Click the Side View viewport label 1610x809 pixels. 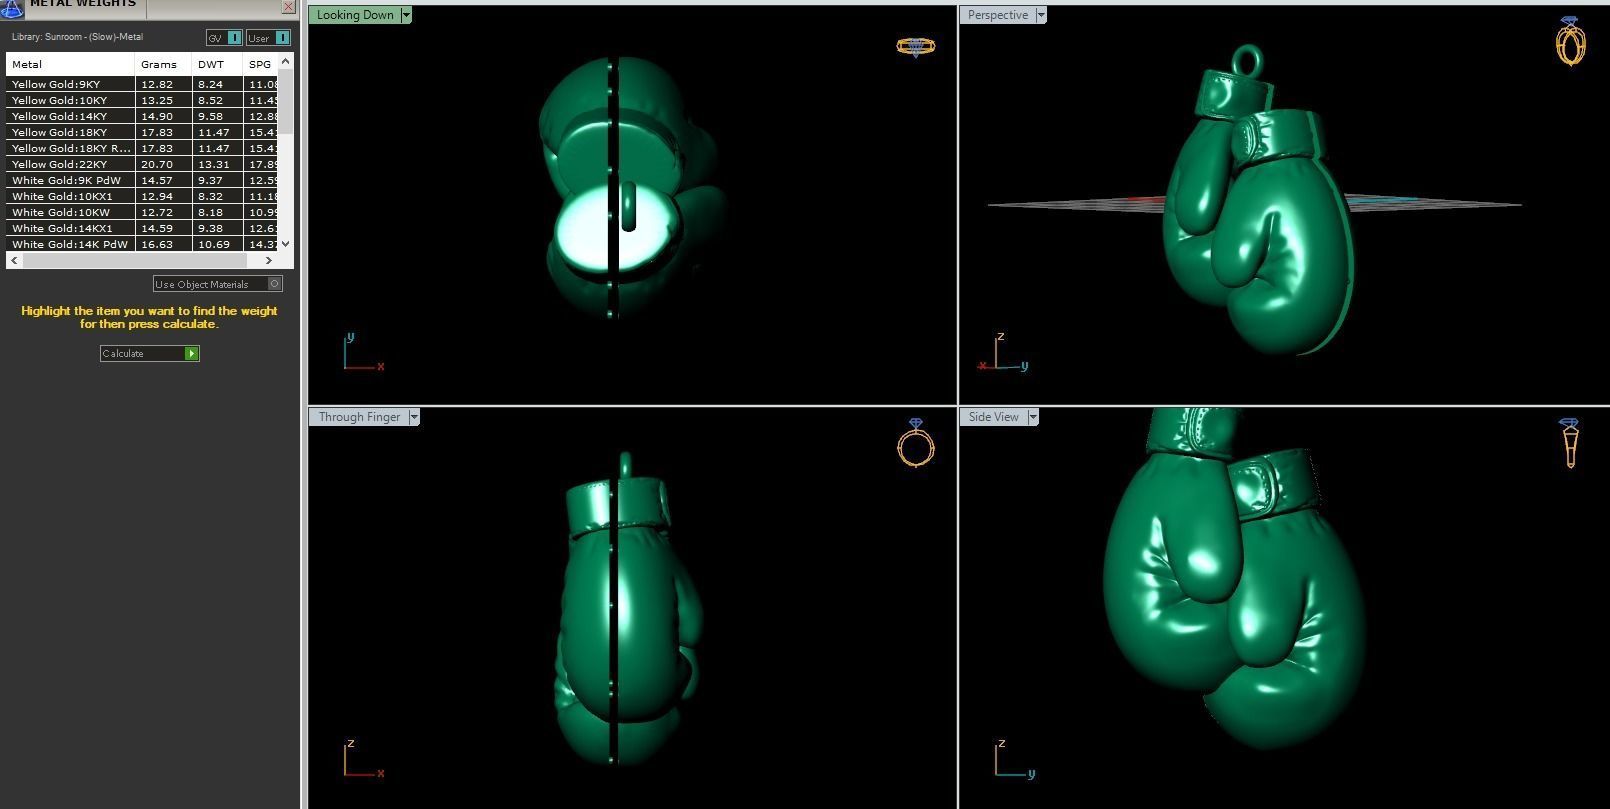[x=994, y=417]
